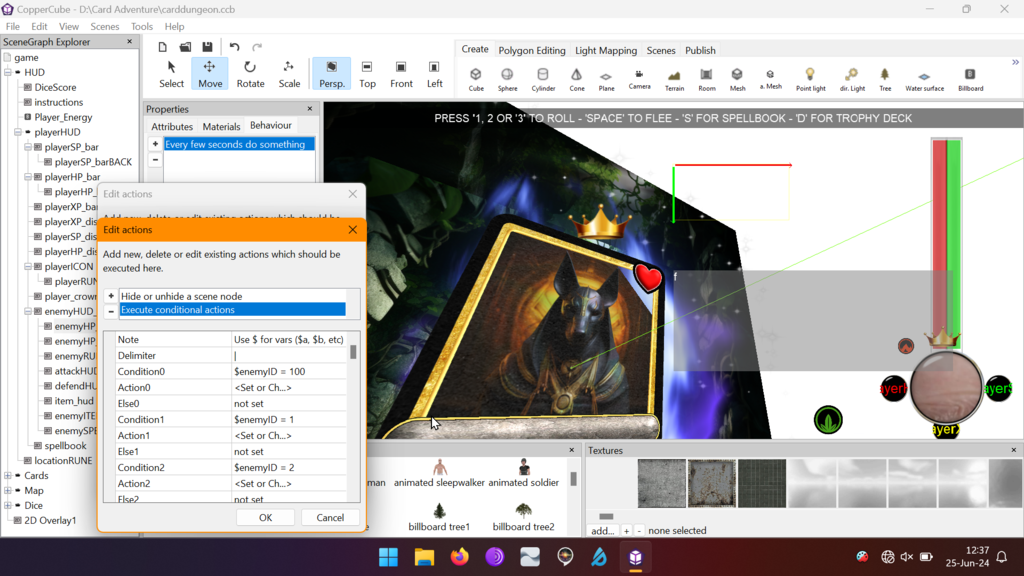The width and height of the screenshot is (1024, 576).
Task: Expand the create toolbar overflow chevron
Action: (x=1016, y=62)
